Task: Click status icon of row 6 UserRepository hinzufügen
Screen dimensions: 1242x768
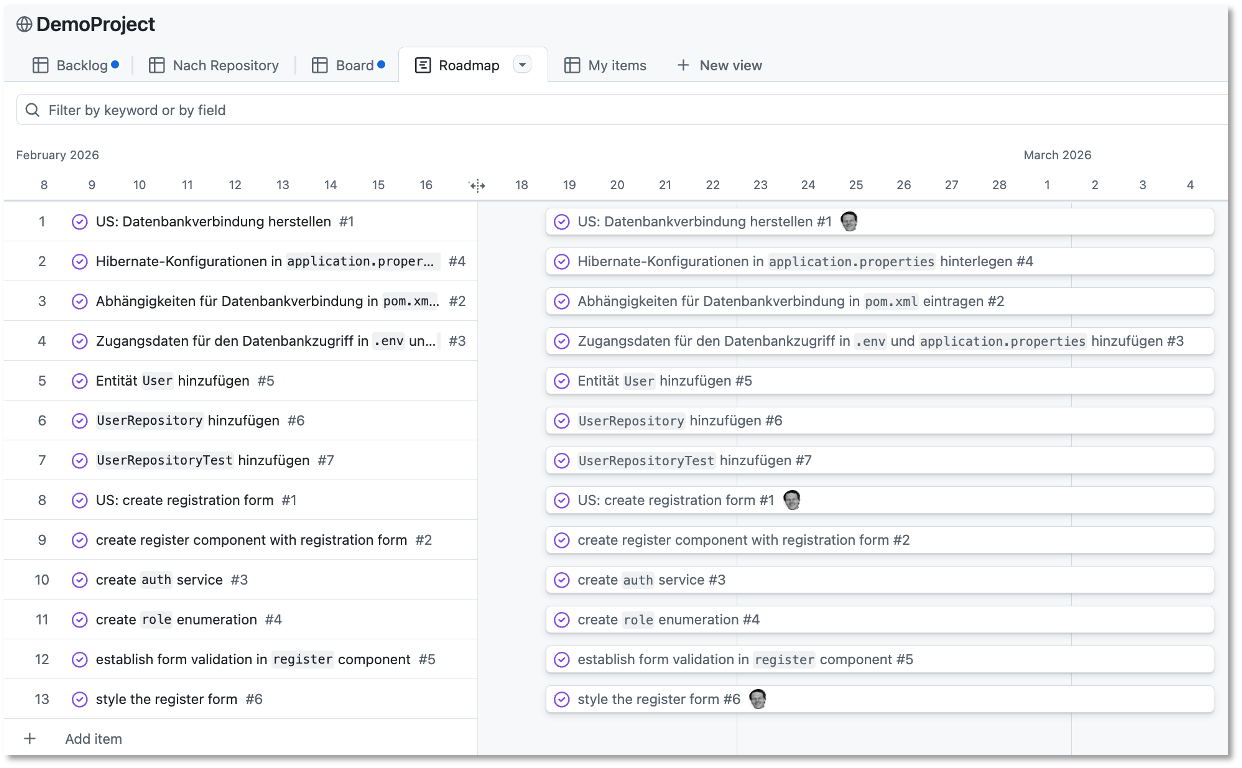Action: pos(80,421)
